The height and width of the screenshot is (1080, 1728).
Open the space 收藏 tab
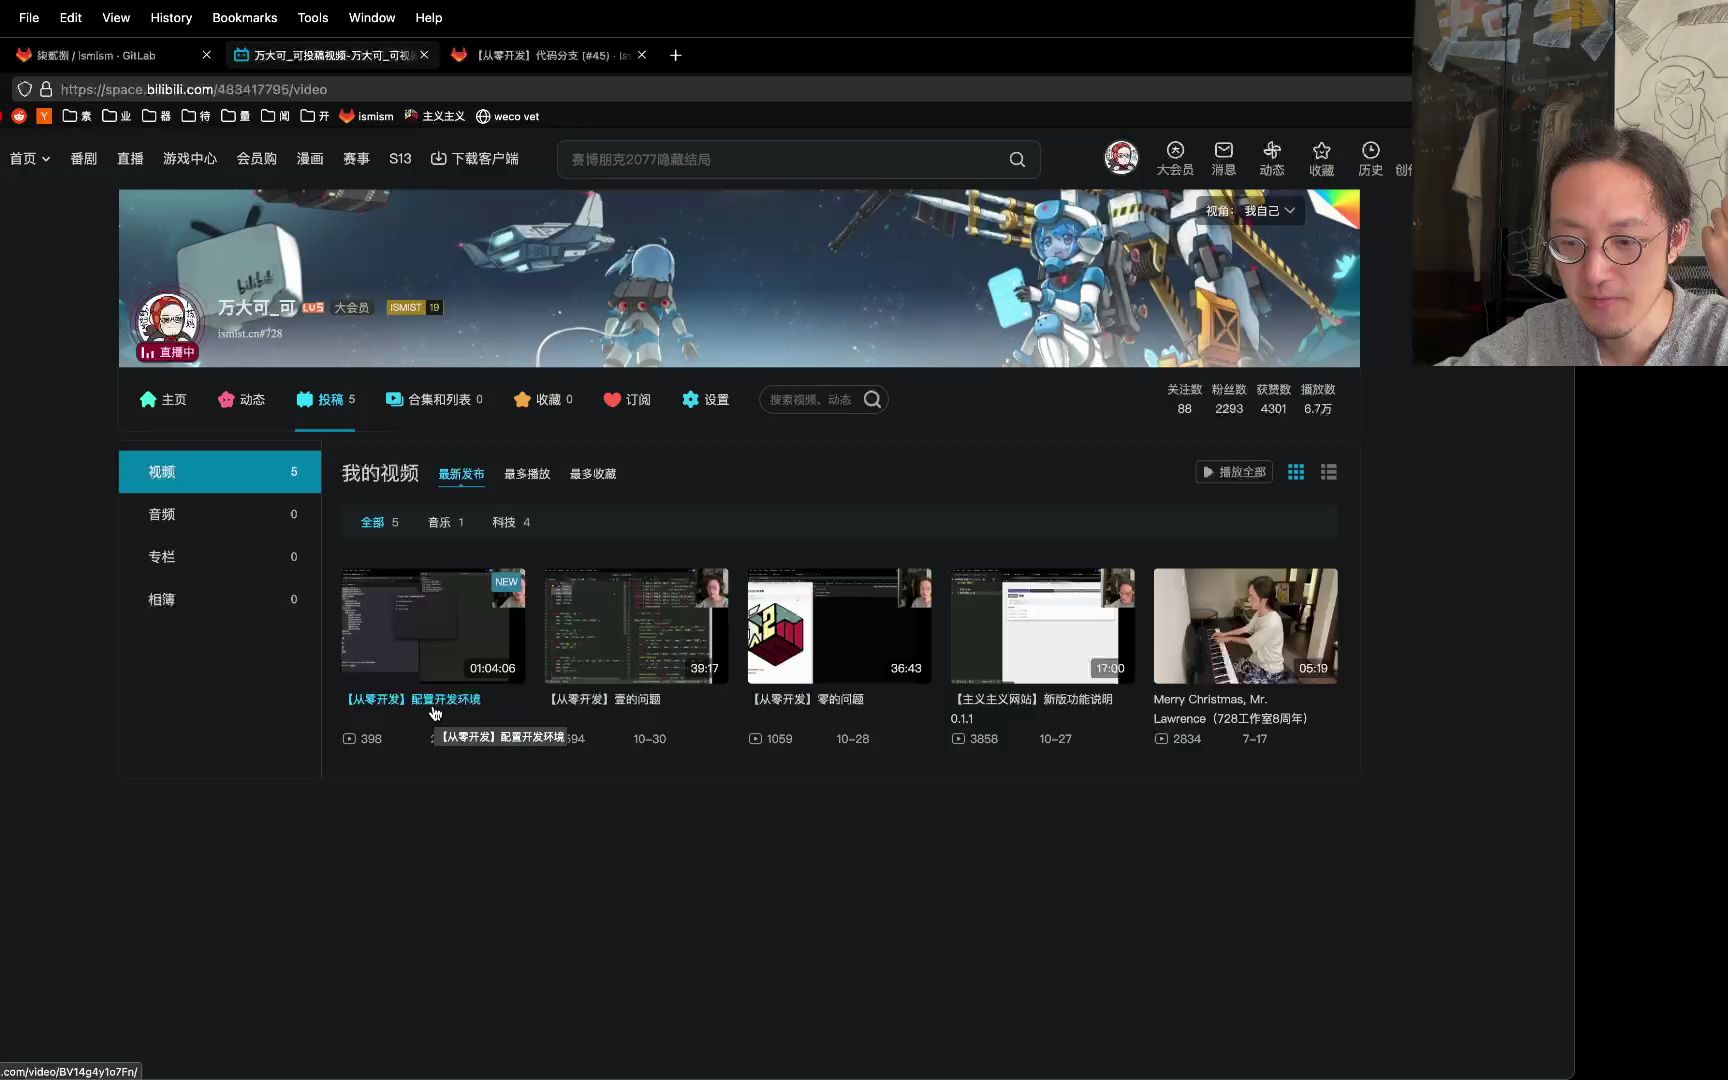click(543, 399)
